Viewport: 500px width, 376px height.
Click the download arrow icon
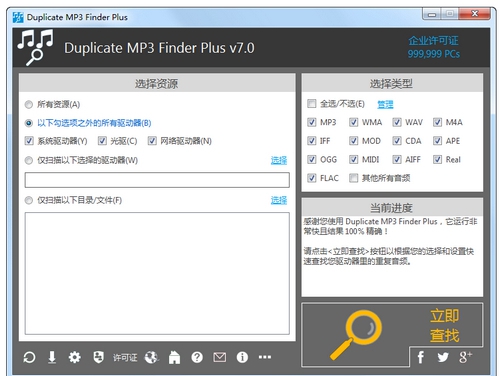(52, 357)
